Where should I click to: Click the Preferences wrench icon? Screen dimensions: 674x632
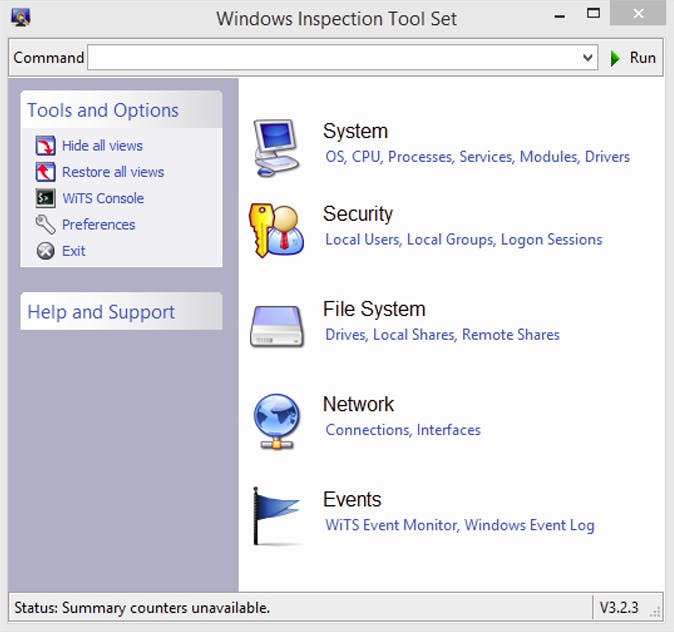(x=45, y=224)
